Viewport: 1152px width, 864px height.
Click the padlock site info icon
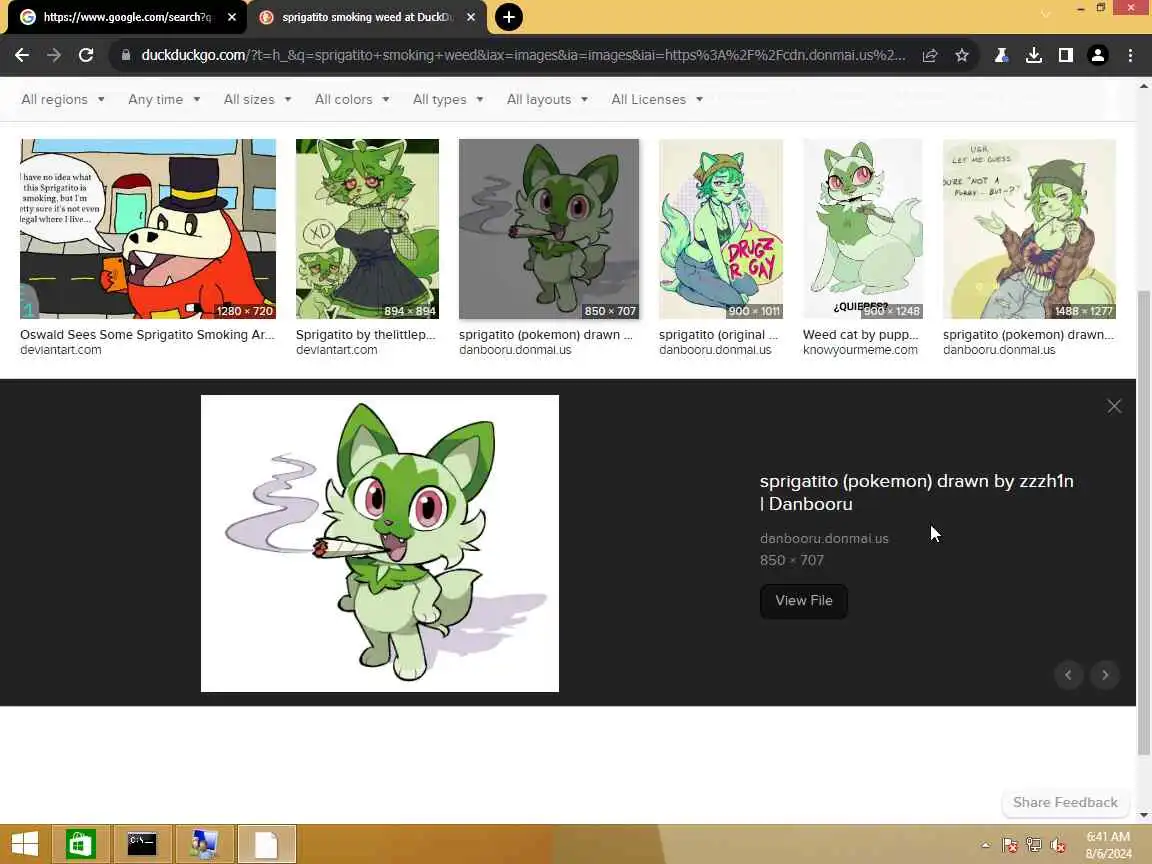[x=126, y=55]
